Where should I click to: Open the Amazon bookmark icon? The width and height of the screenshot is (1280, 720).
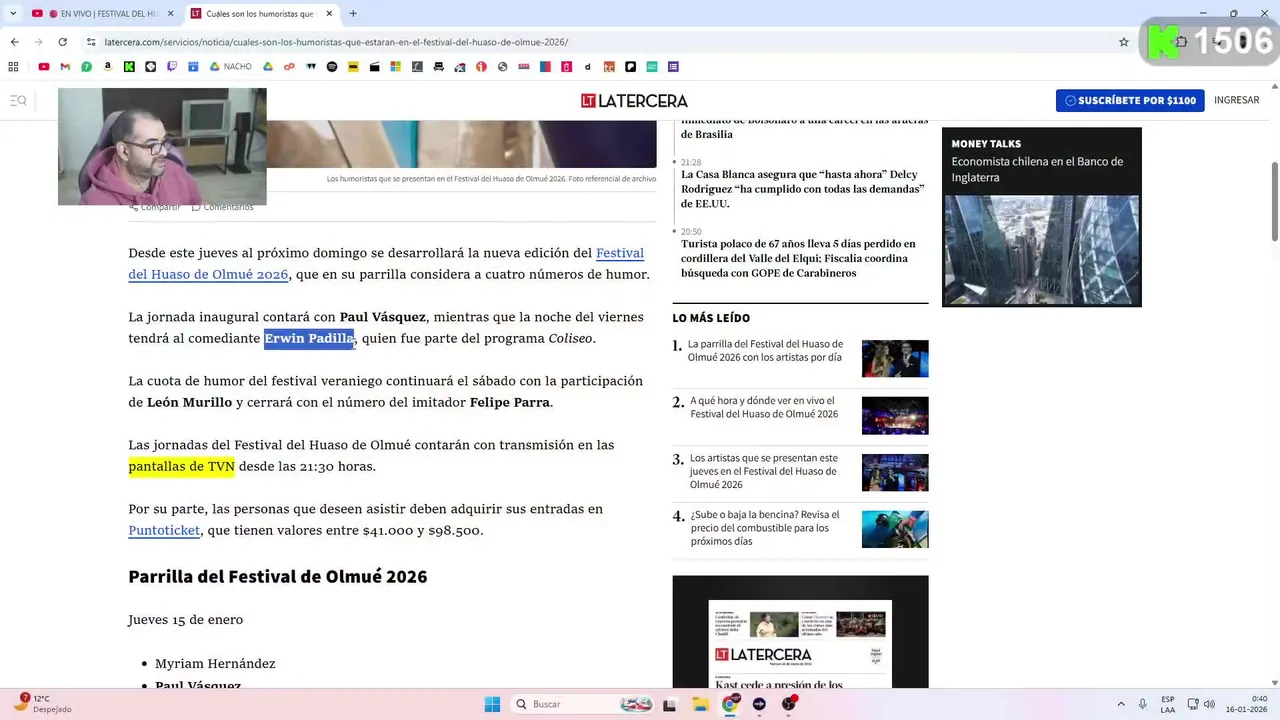point(108,67)
